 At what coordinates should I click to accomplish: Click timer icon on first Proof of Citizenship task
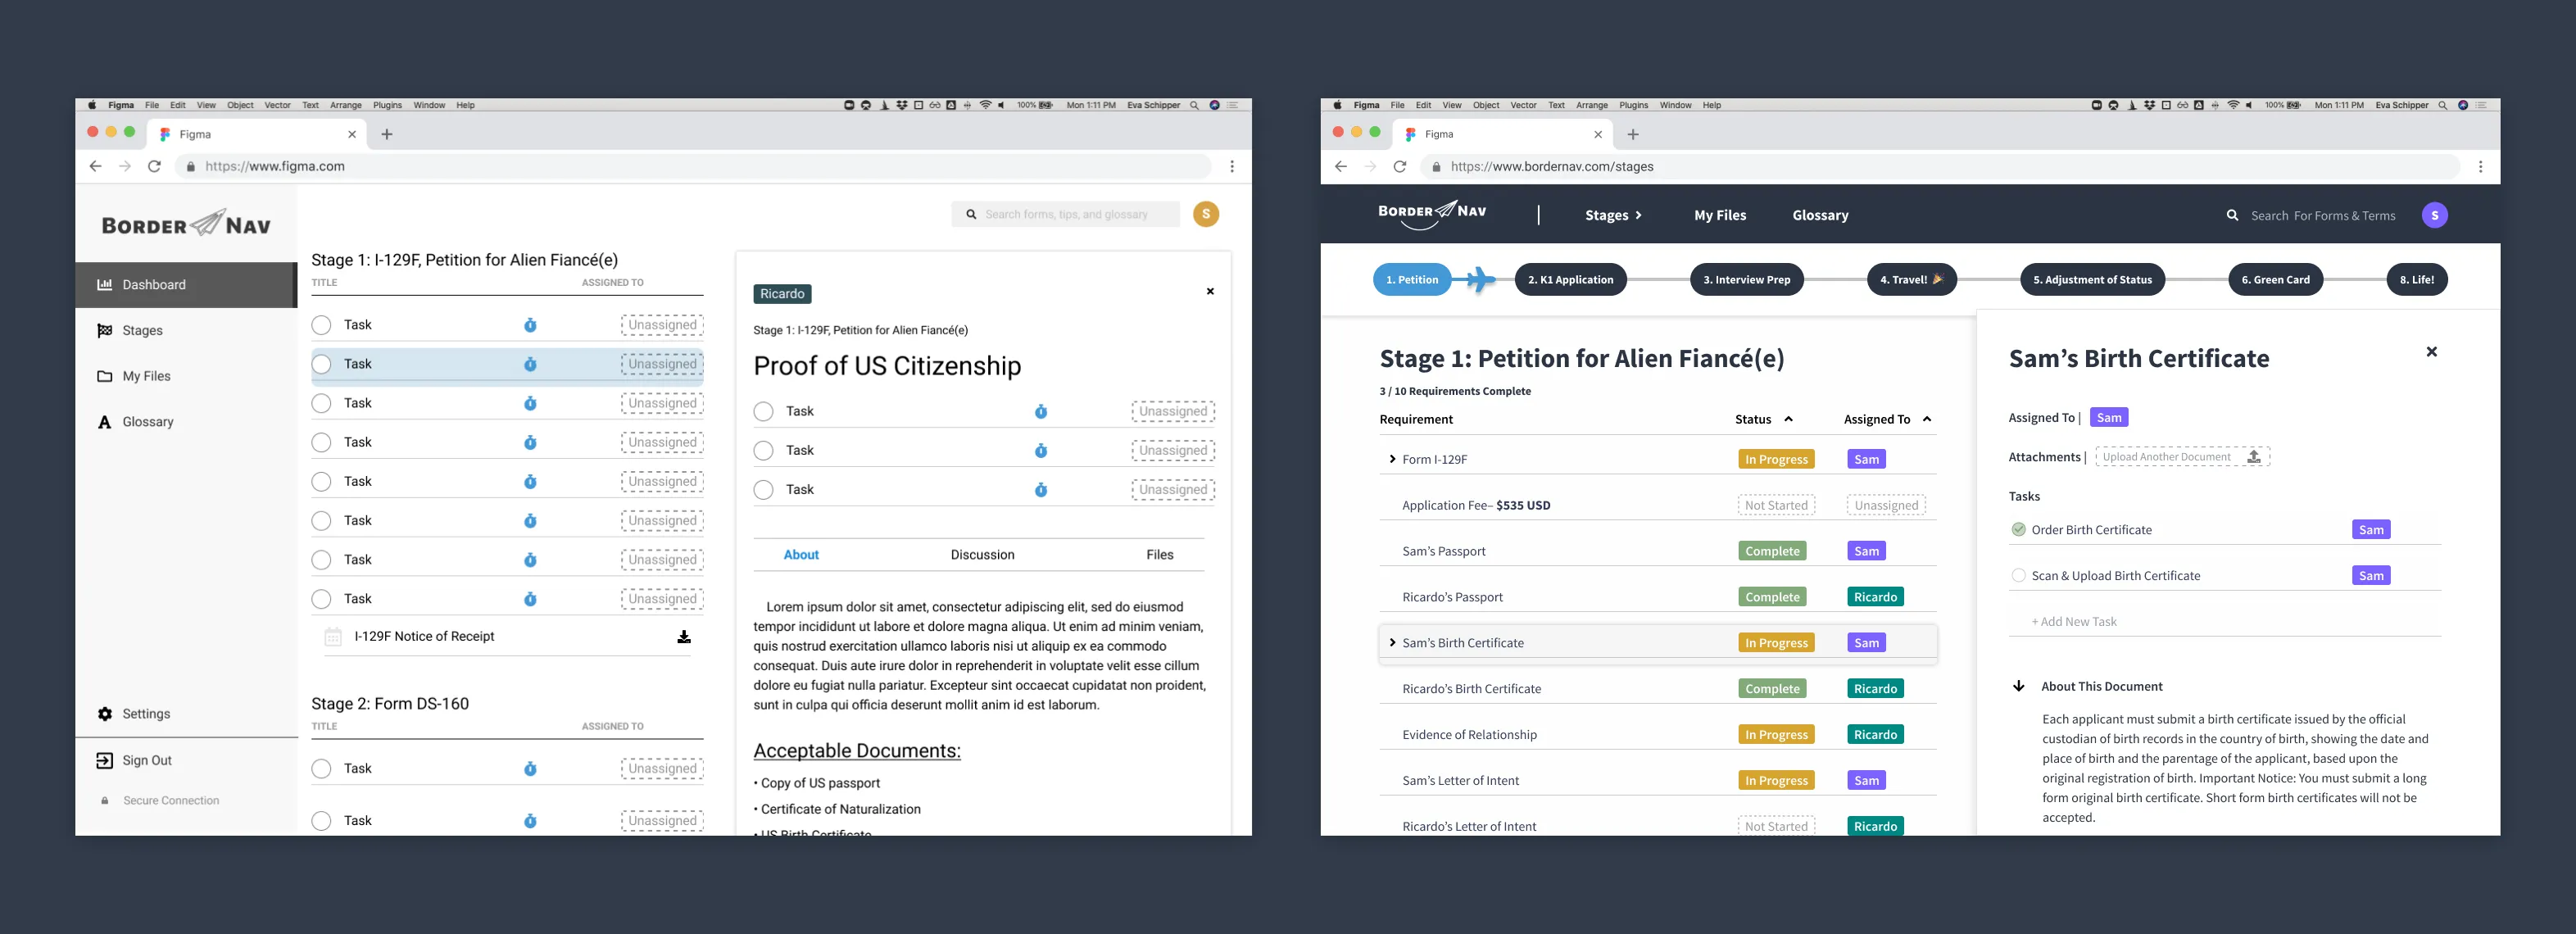(x=1041, y=411)
